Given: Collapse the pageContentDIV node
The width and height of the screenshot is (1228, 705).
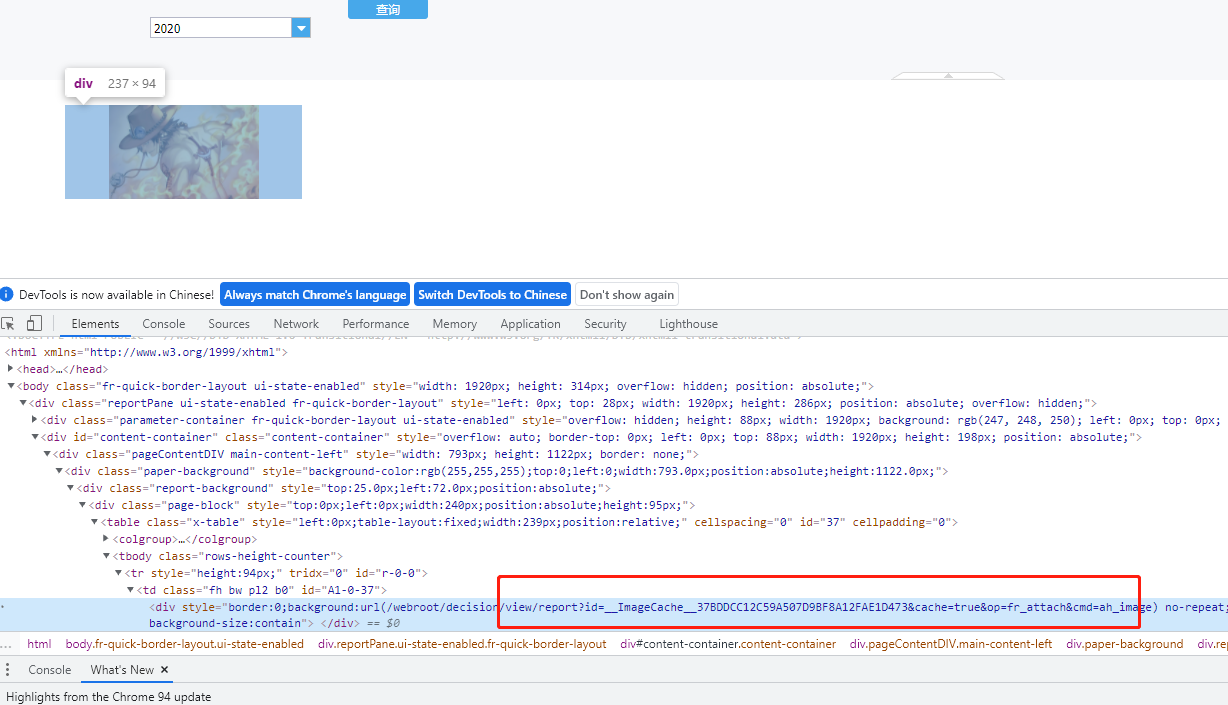Looking at the screenshot, I should [x=47, y=454].
